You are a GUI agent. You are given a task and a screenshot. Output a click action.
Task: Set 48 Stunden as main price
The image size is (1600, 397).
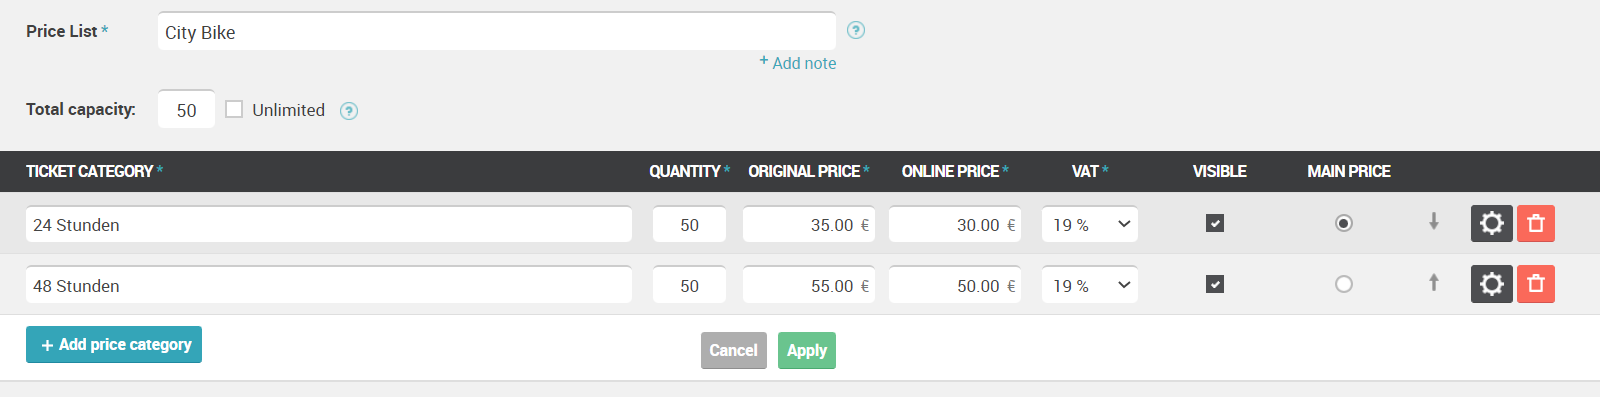1344,284
